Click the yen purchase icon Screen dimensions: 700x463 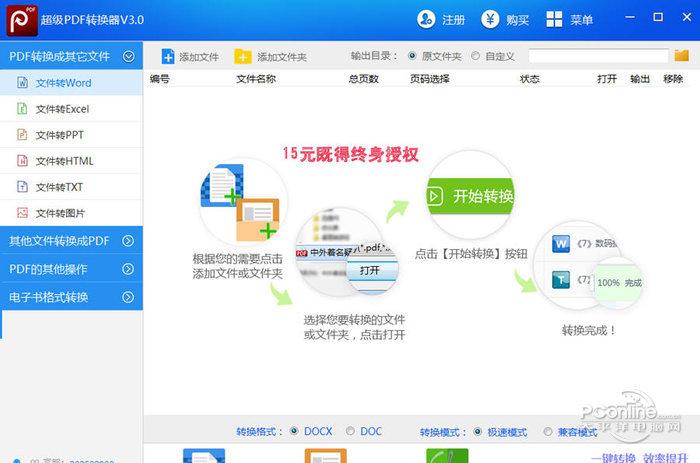click(490, 19)
